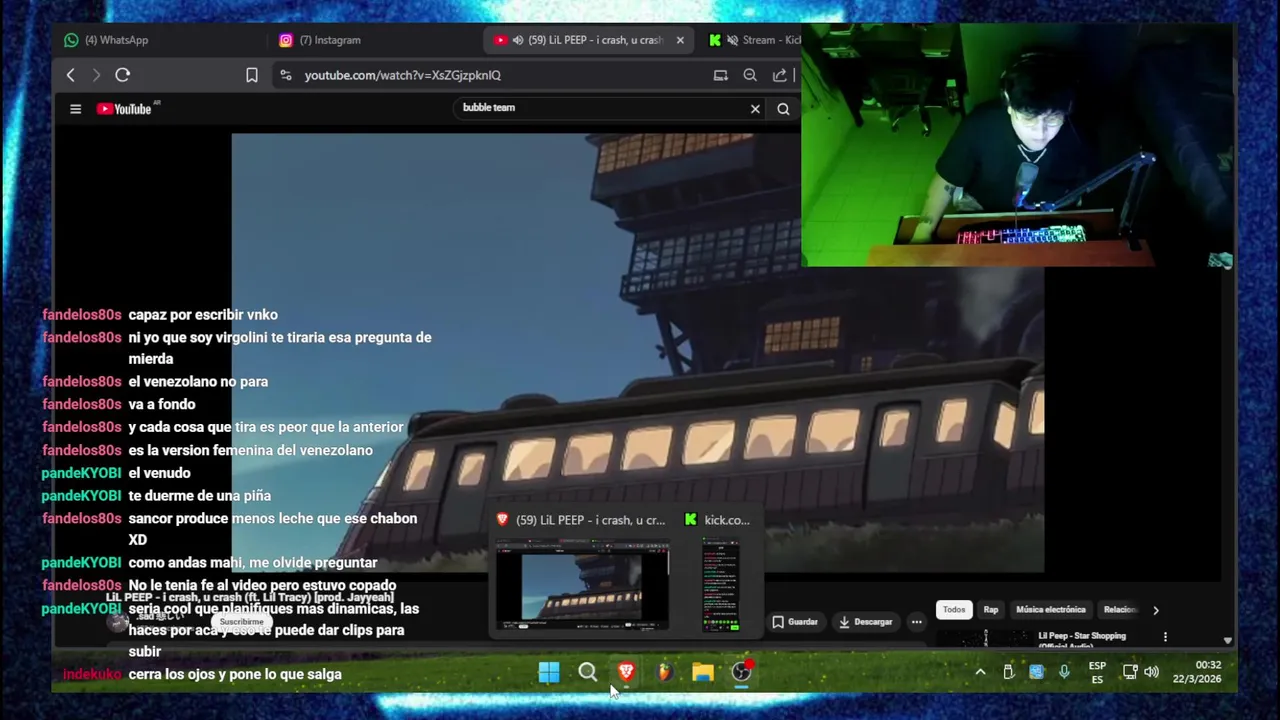Open FL Studio from the taskbar

pyautogui.click(x=664, y=672)
